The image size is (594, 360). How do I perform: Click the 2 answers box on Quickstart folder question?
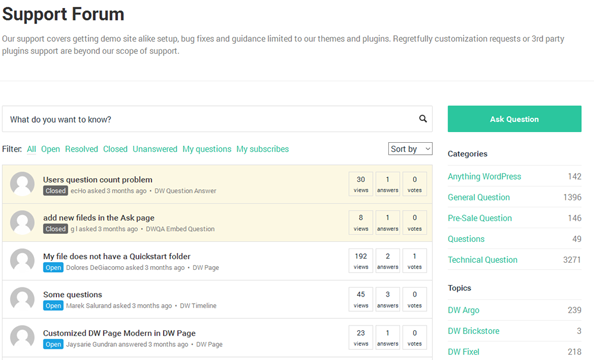pos(388,261)
